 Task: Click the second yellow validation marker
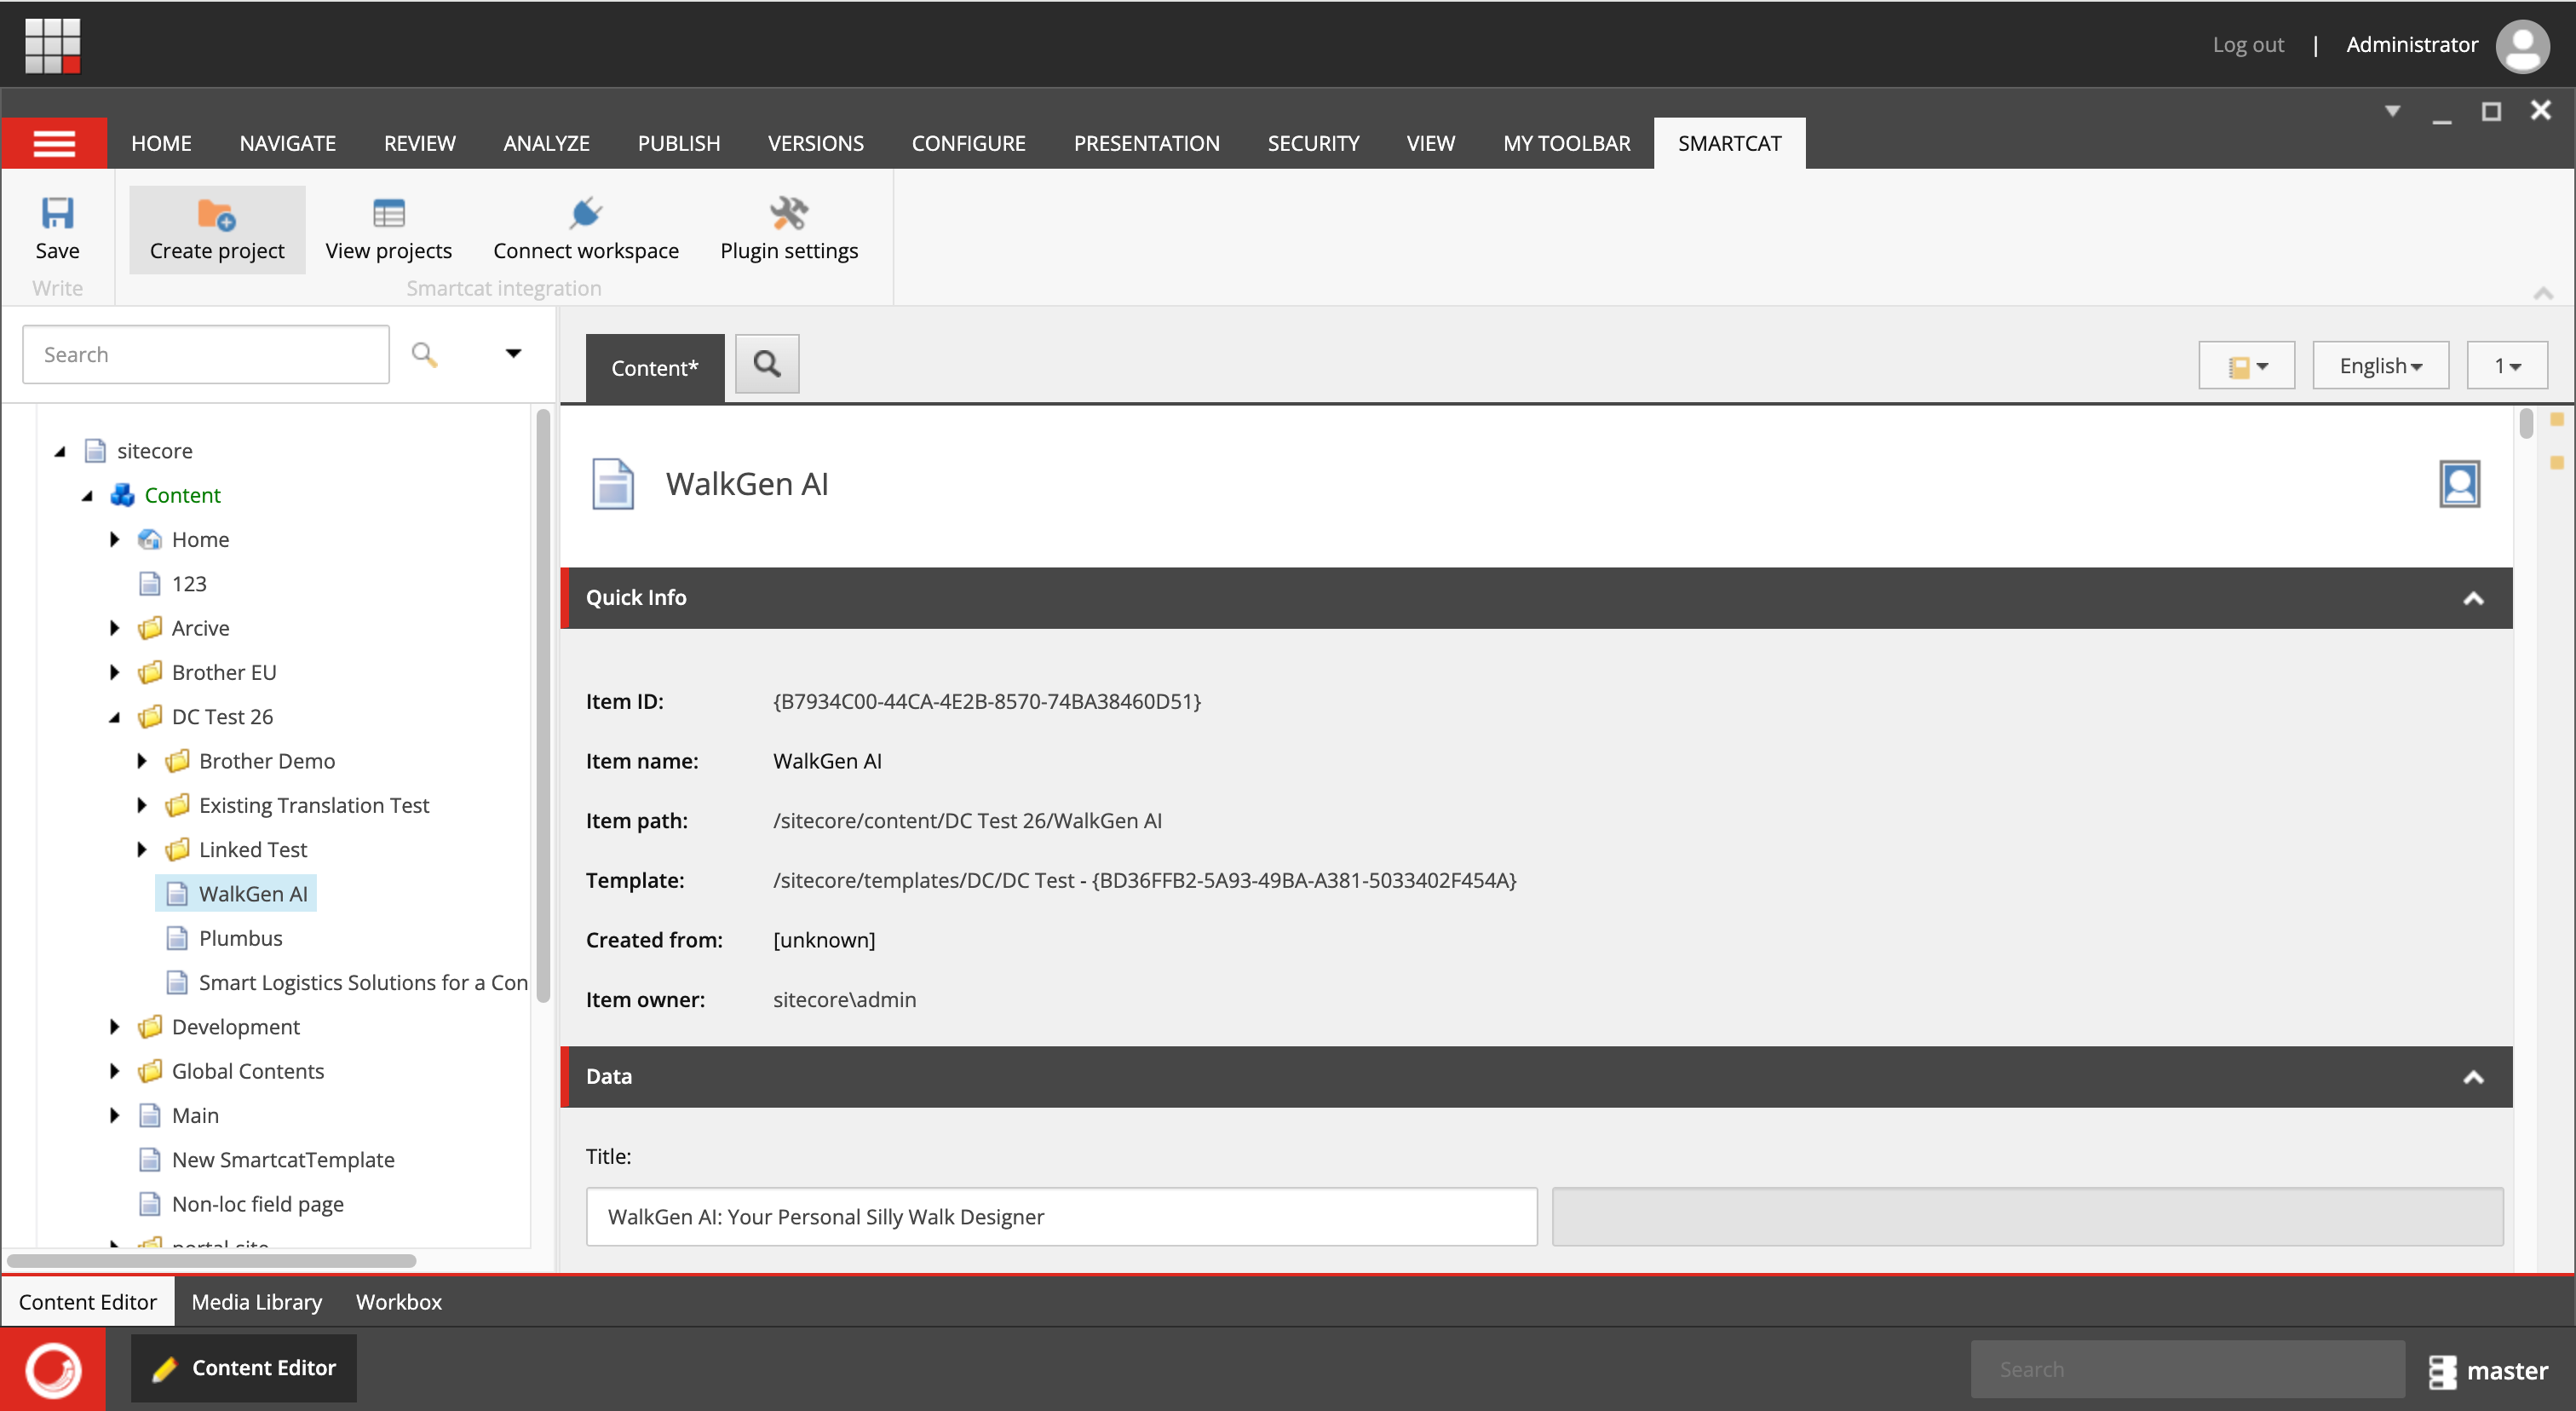(2557, 462)
